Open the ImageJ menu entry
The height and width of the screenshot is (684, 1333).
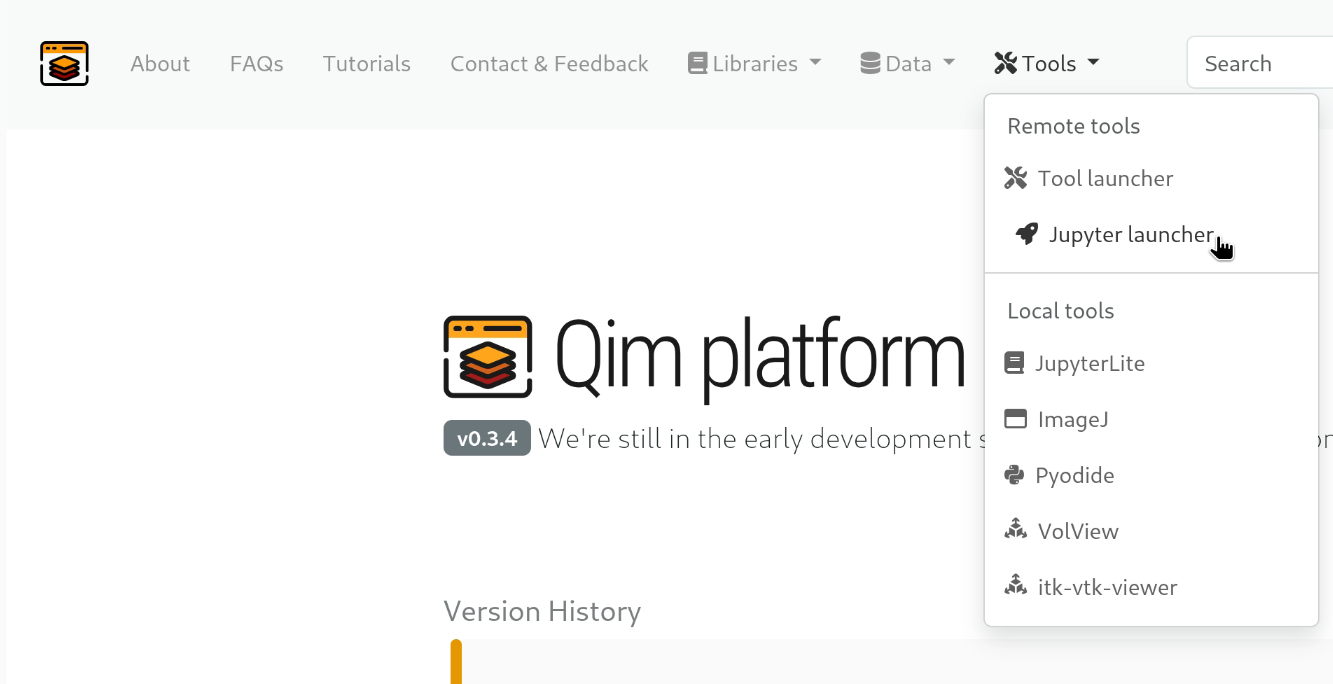click(x=1072, y=420)
